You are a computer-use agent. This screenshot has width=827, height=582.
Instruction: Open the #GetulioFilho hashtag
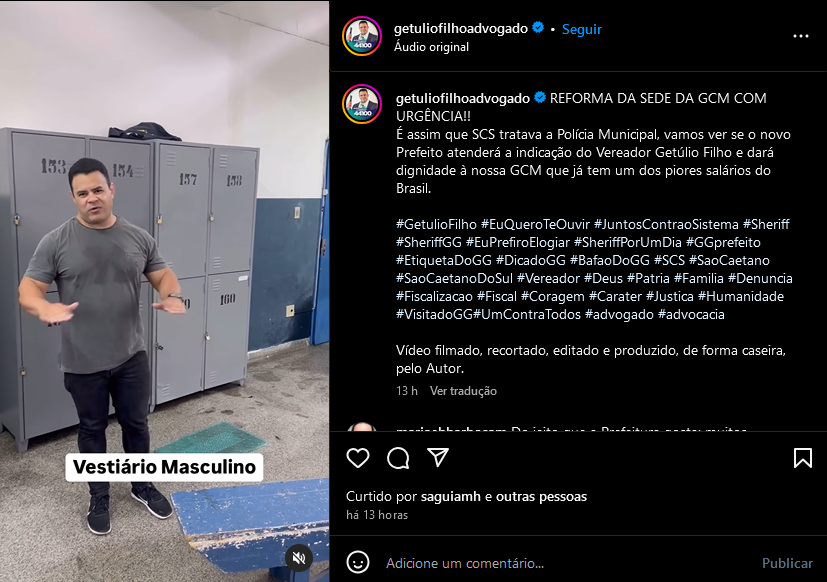(436, 224)
